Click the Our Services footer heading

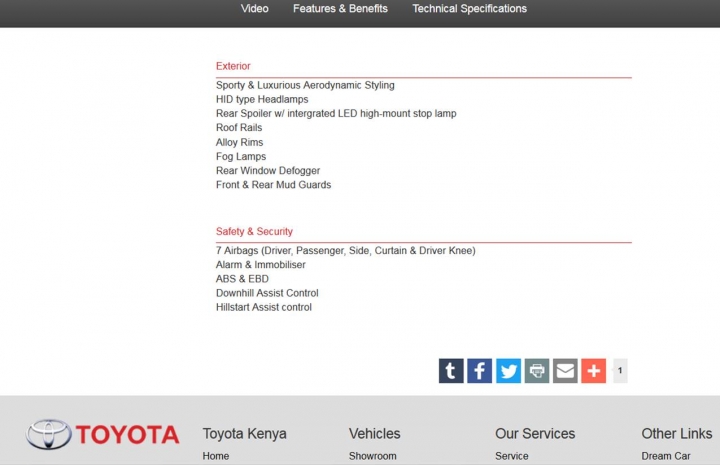click(x=535, y=434)
